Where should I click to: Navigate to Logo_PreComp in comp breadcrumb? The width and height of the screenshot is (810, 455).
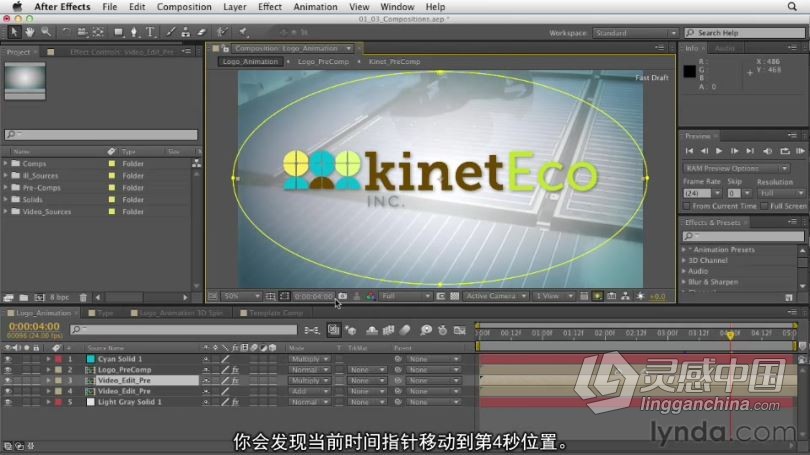pyautogui.click(x=323, y=61)
